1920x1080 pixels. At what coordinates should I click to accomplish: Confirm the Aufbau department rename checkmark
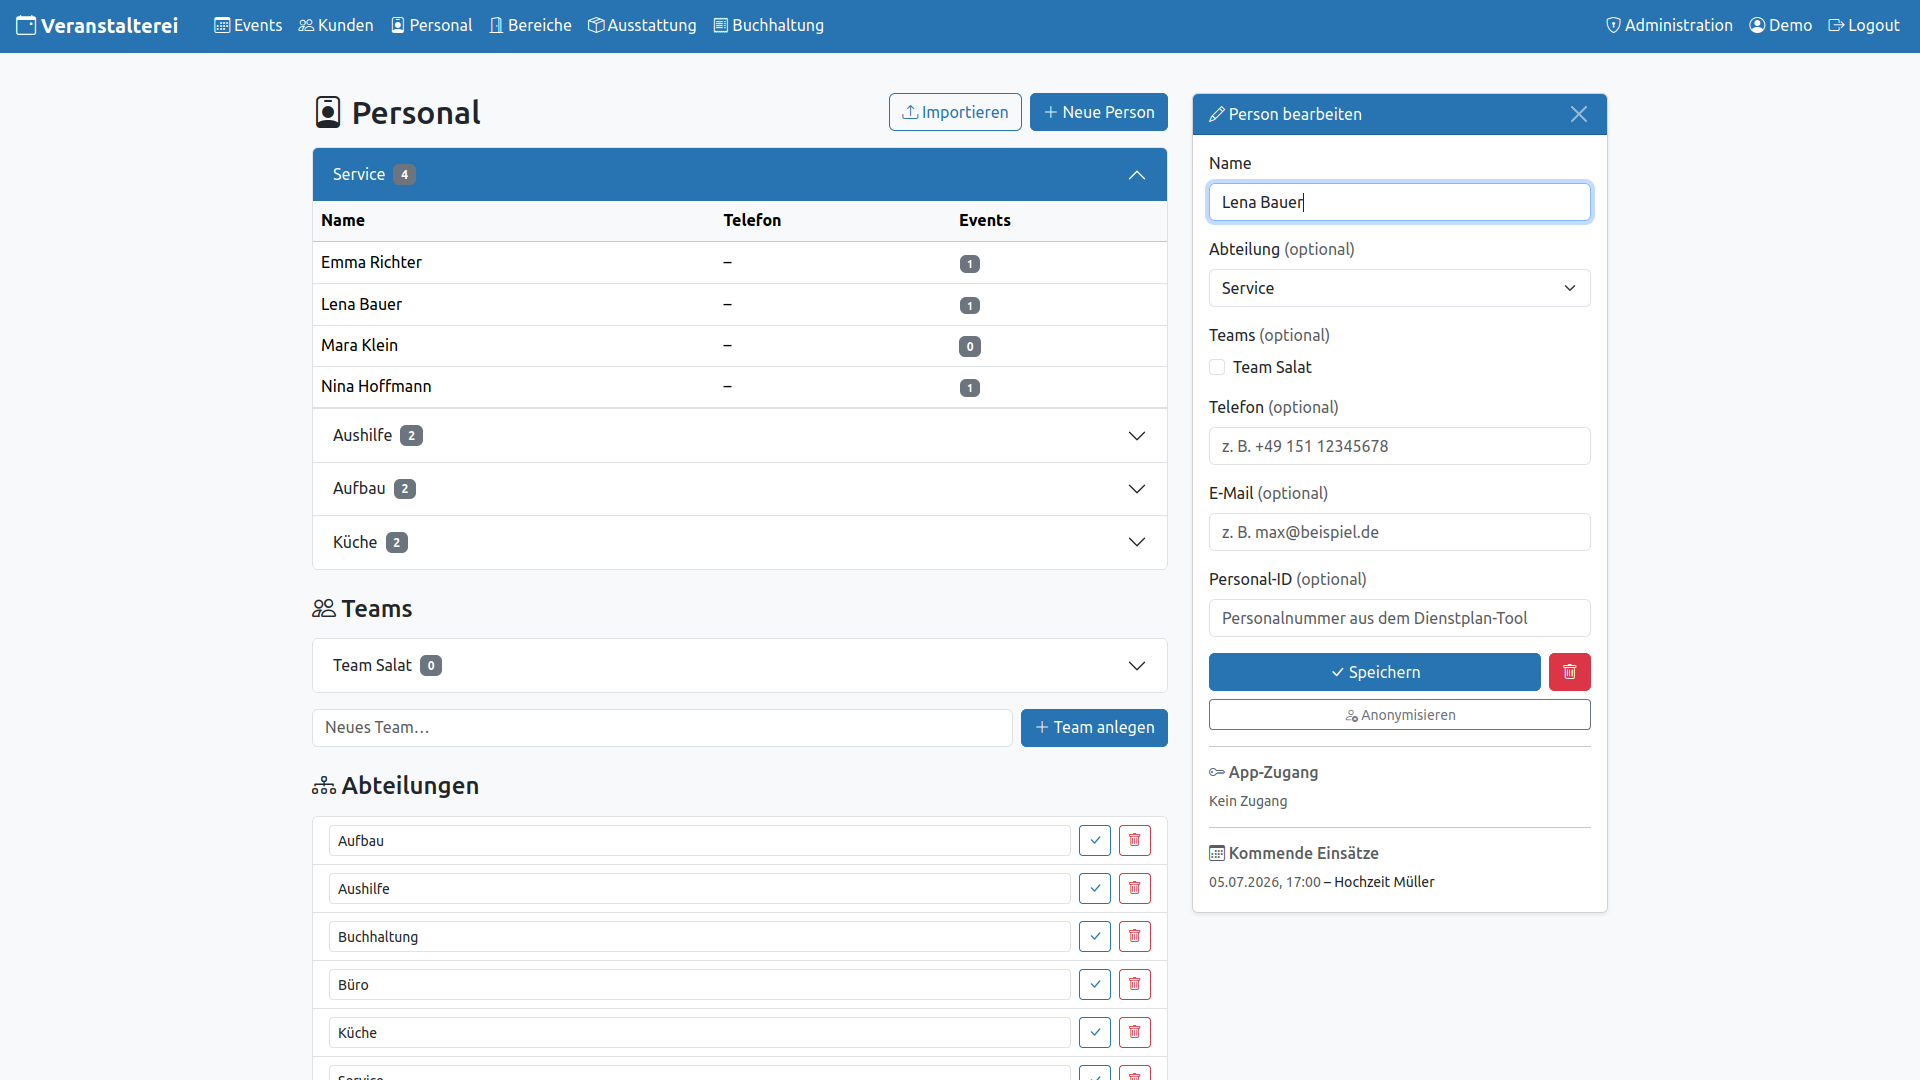(1095, 840)
